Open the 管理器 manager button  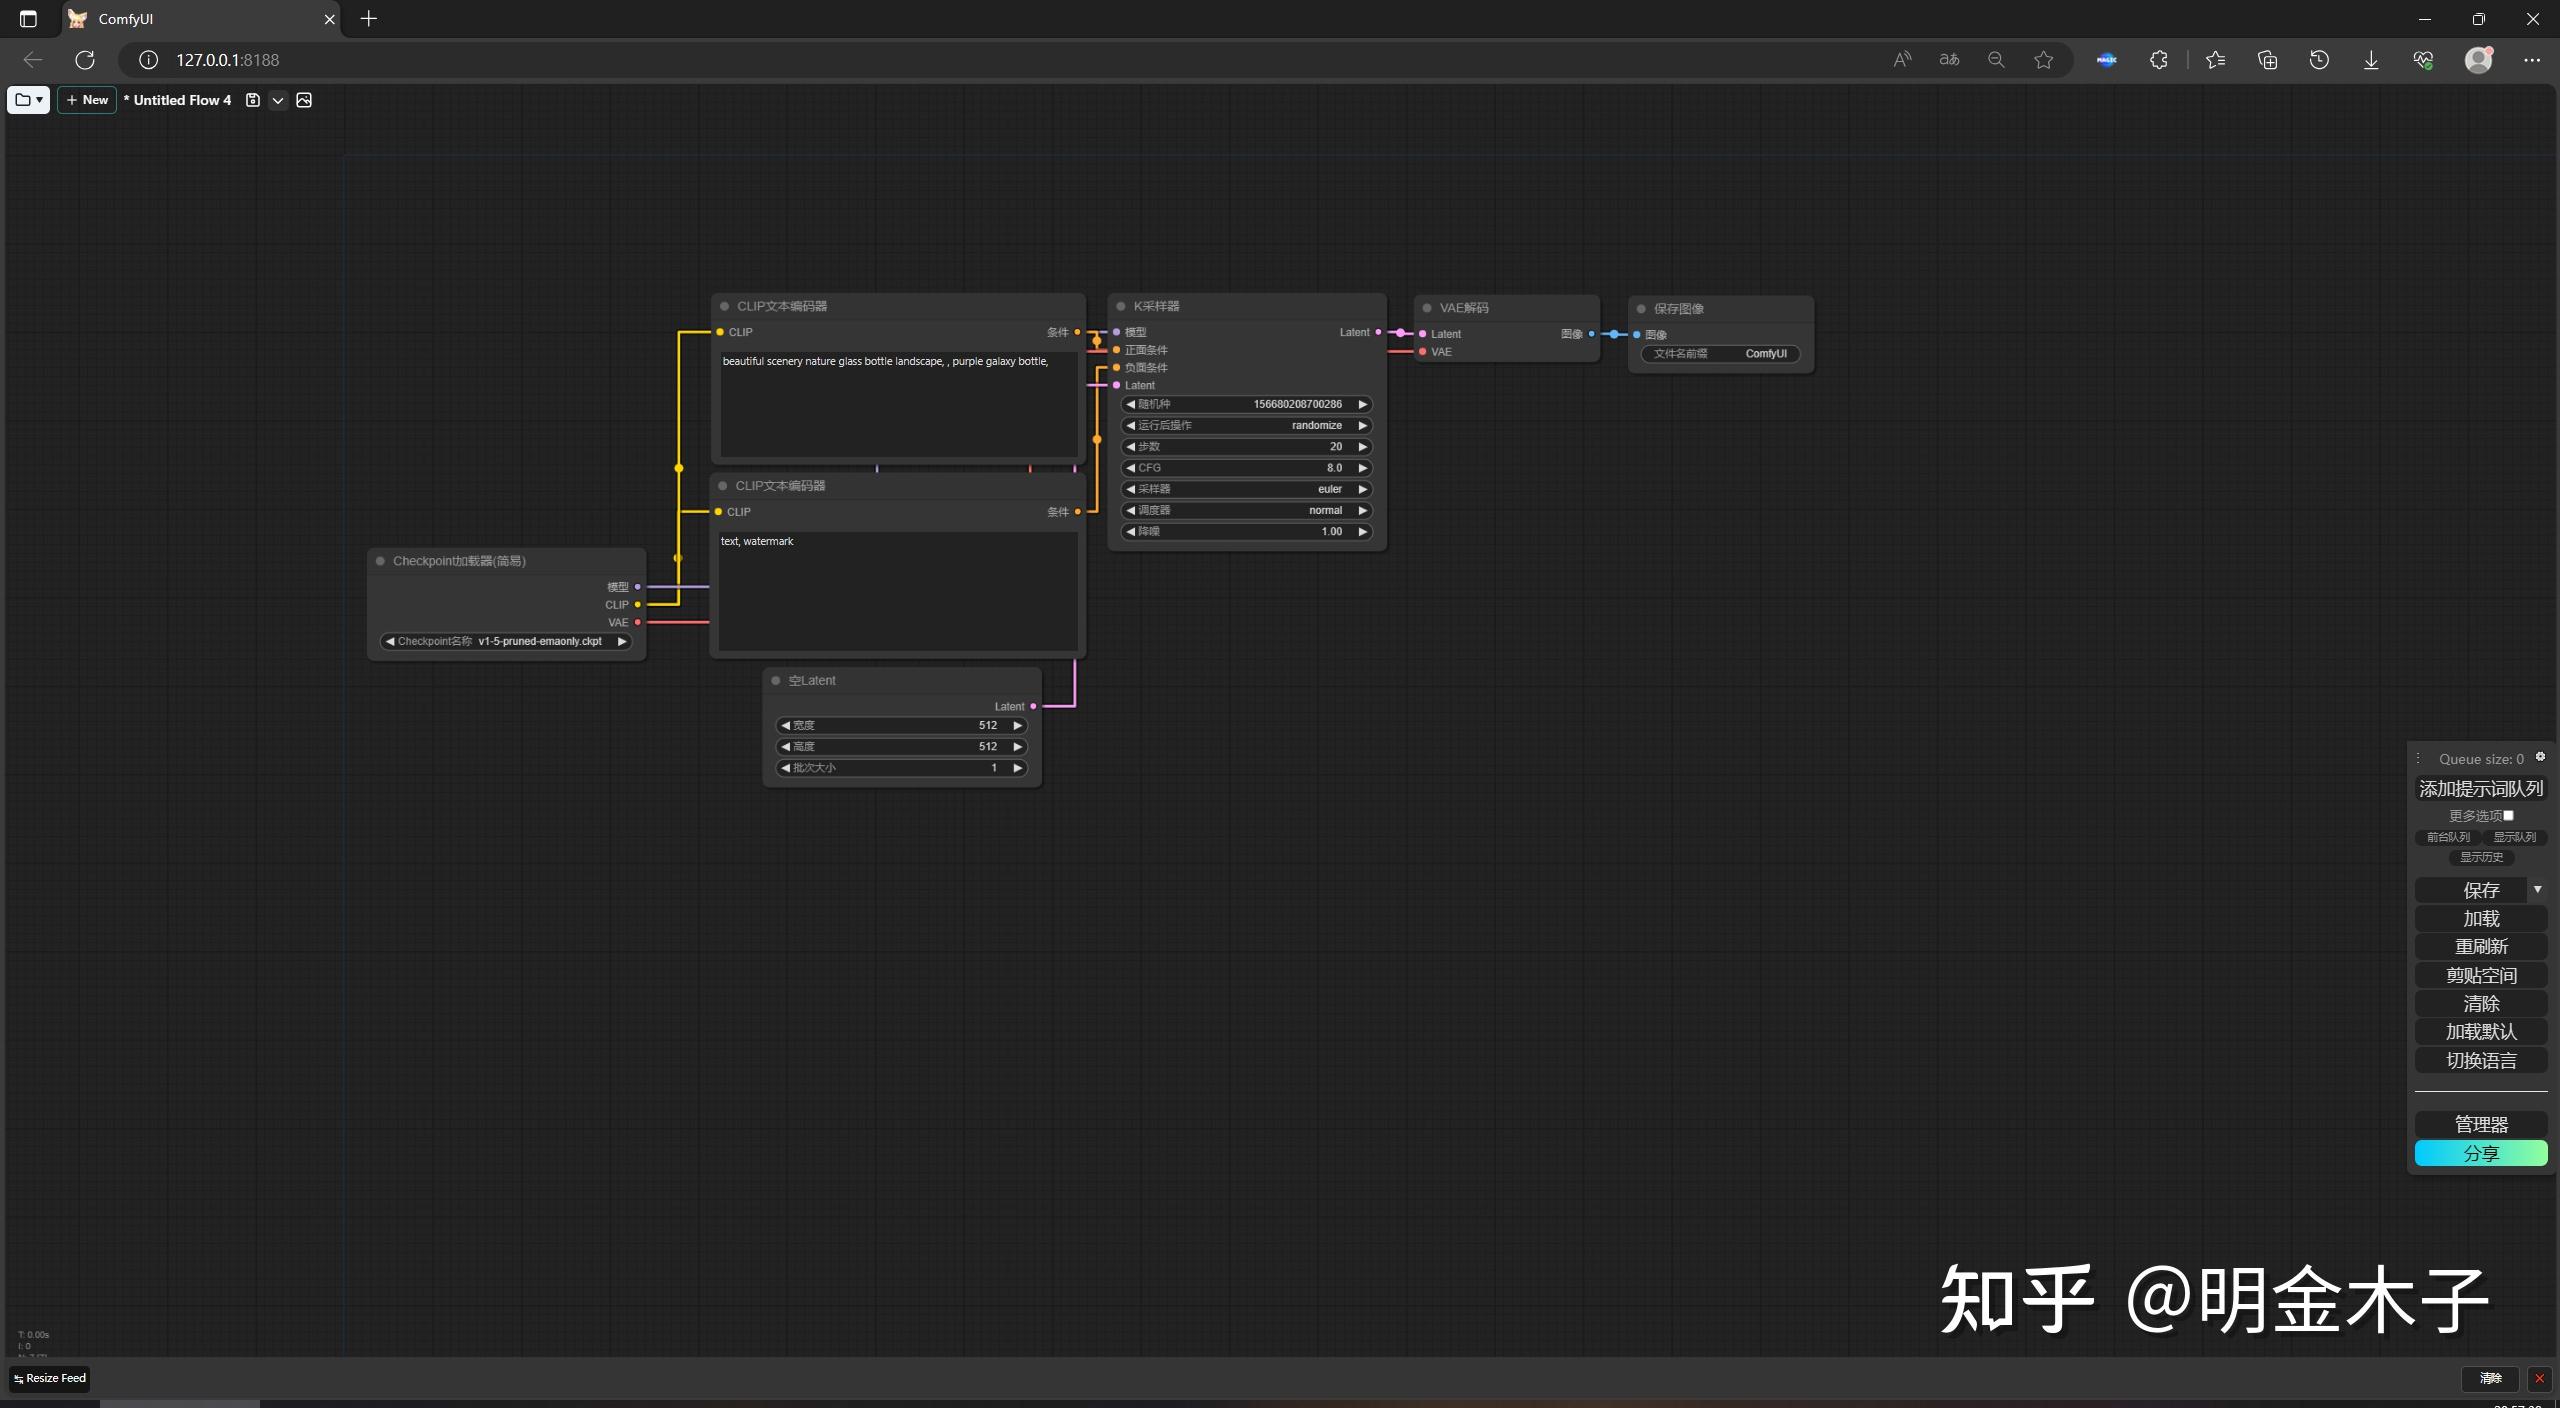coord(2480,1124)
